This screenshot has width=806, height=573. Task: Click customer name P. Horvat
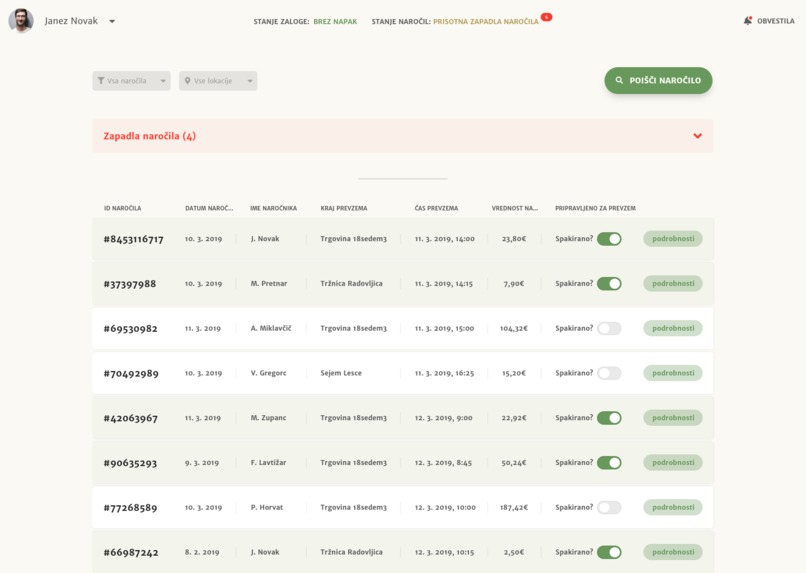pos(267,507)
